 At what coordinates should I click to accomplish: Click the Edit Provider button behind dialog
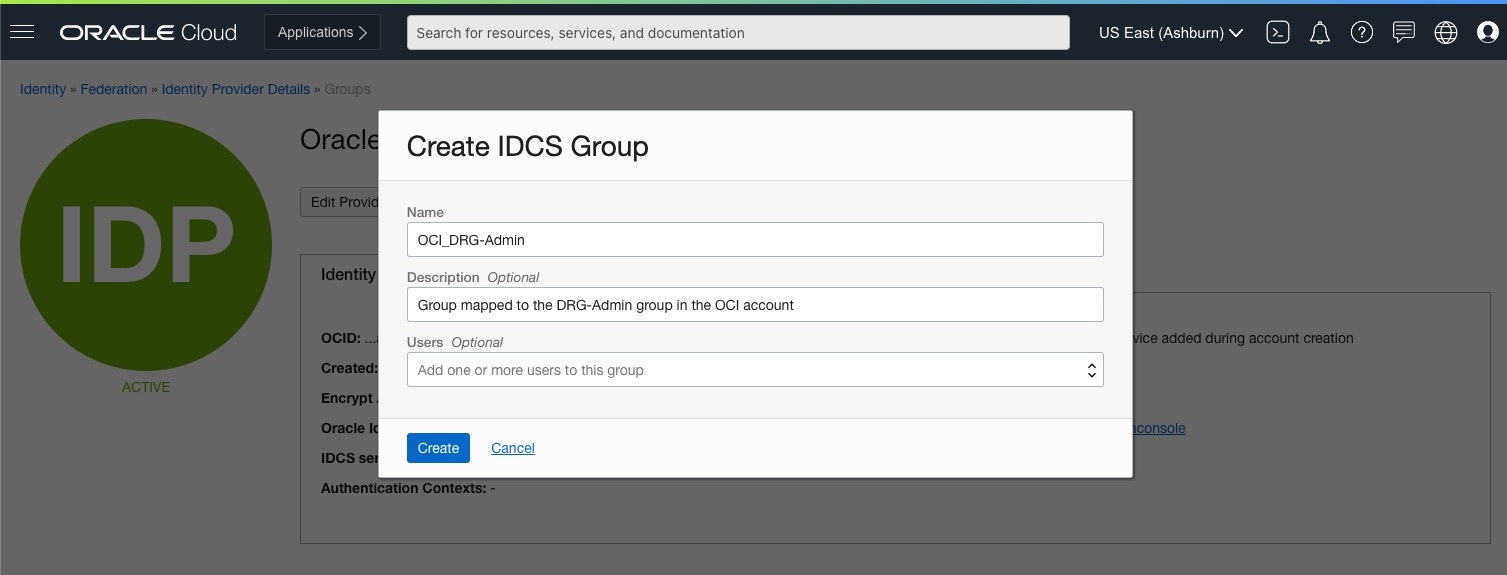coord(340,202)
